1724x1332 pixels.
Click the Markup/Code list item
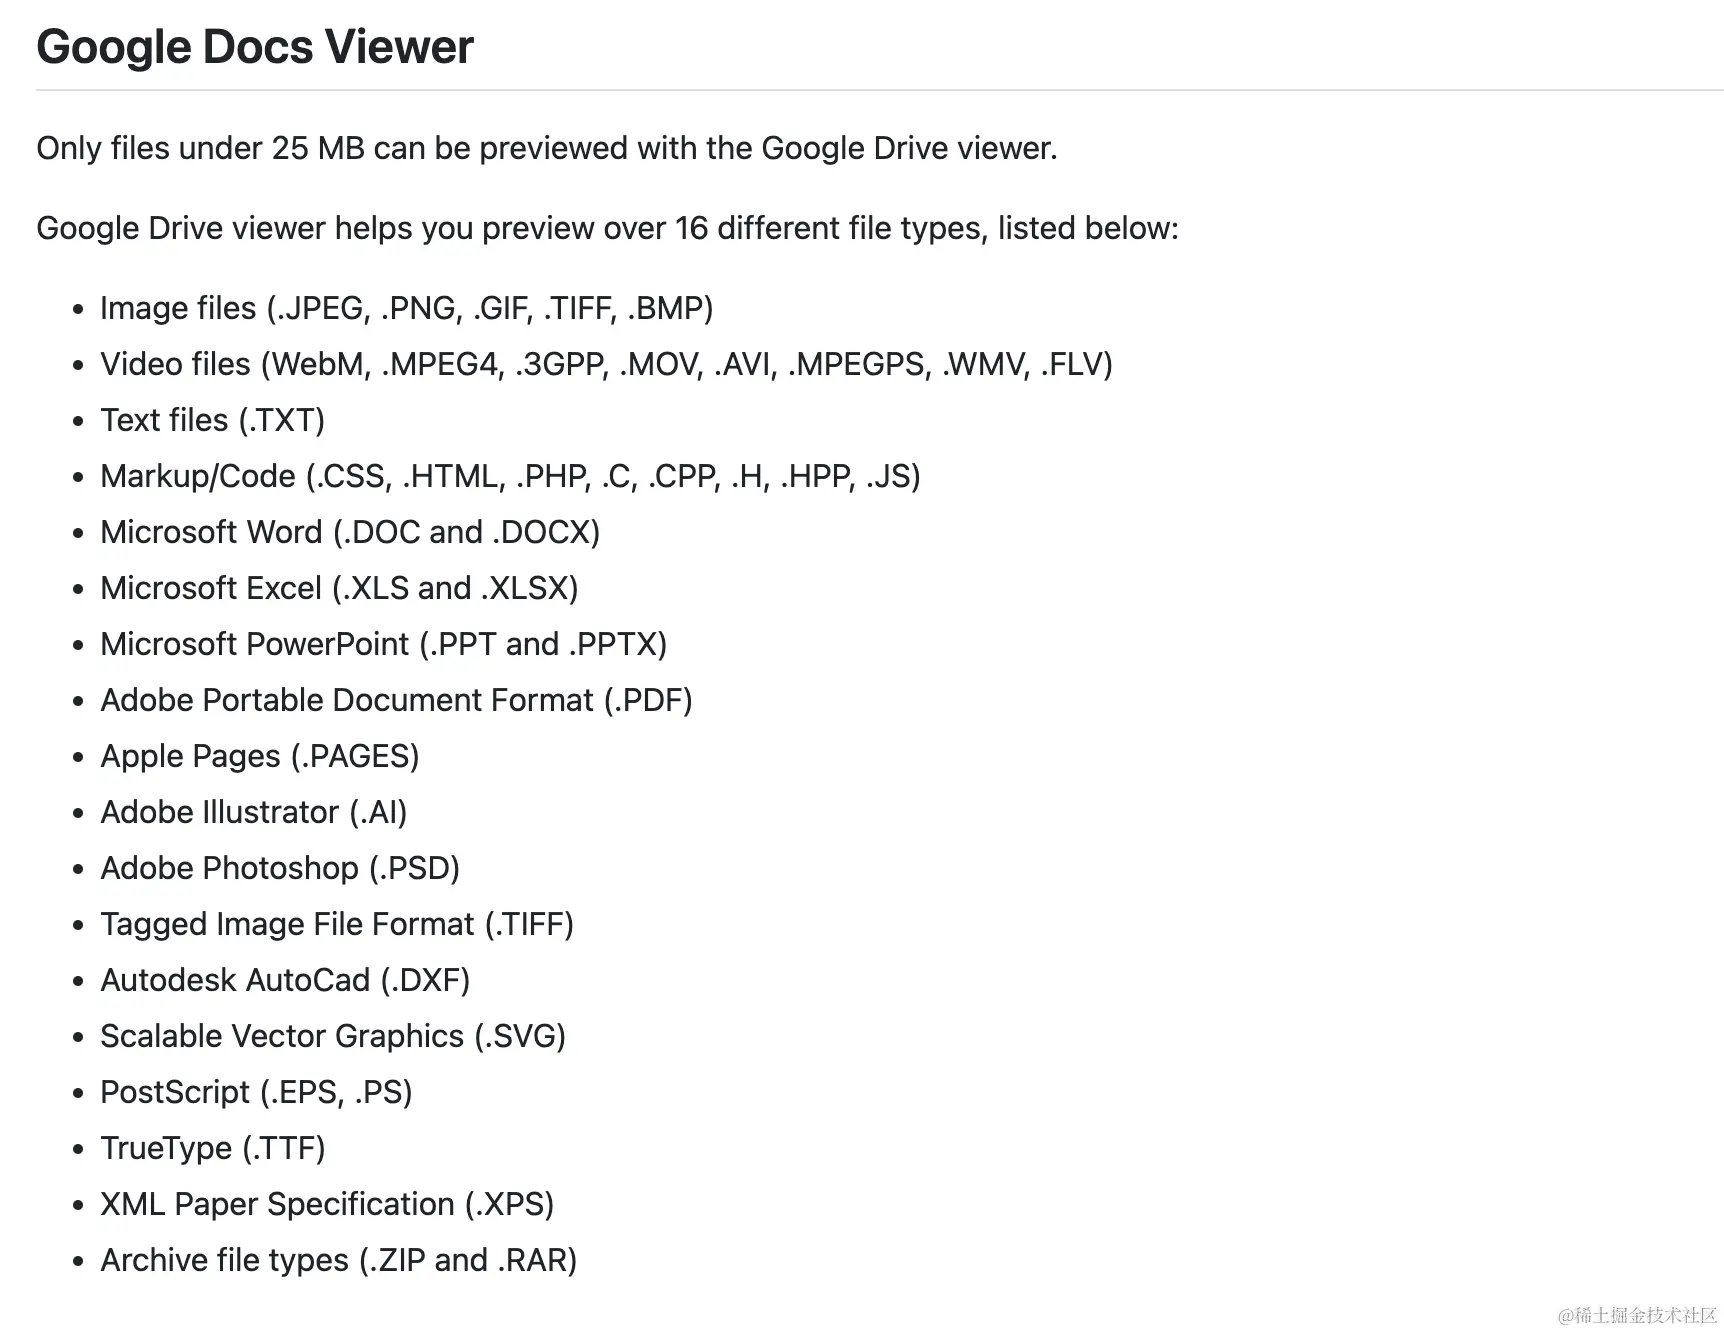pos(510,476)
